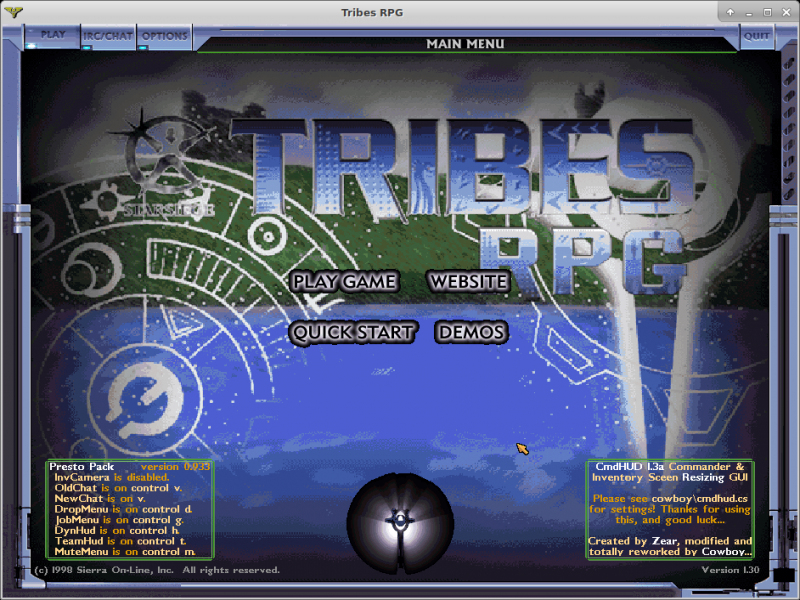Open the DEMOS menu entry

(x=471, y=332)
